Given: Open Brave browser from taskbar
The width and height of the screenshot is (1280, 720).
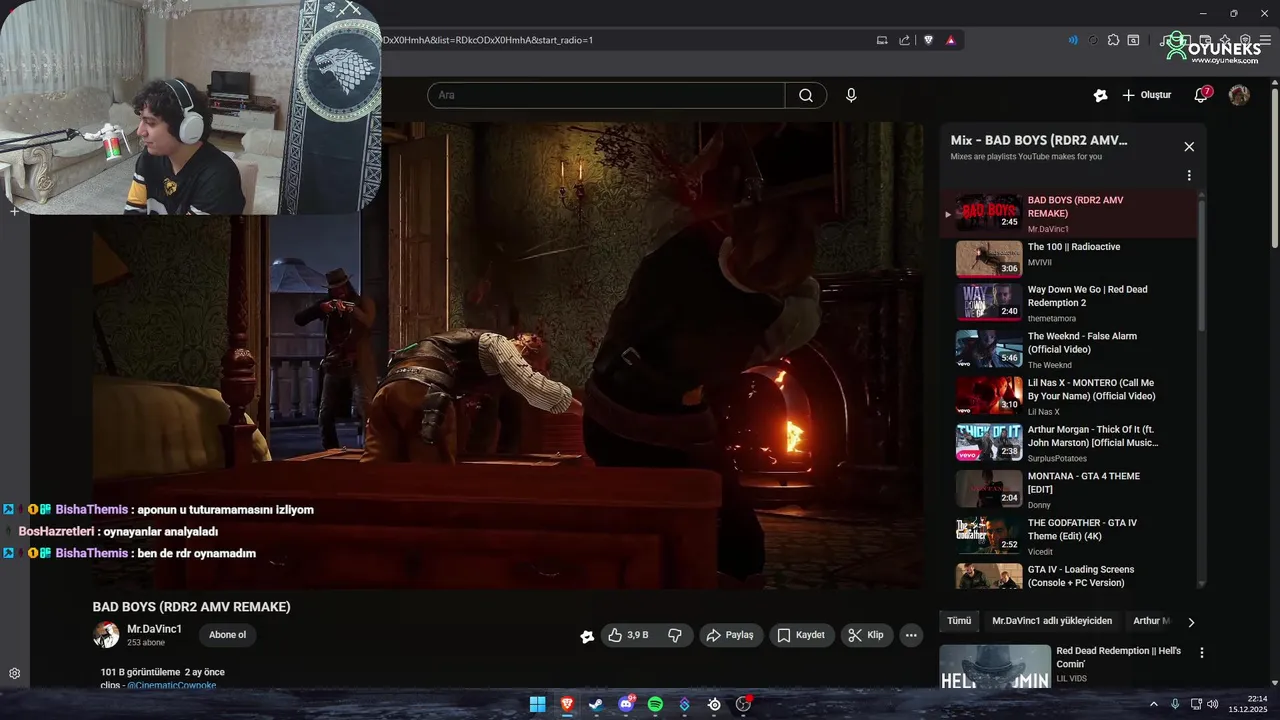Looking at the screenshot, I should (567, 704).
